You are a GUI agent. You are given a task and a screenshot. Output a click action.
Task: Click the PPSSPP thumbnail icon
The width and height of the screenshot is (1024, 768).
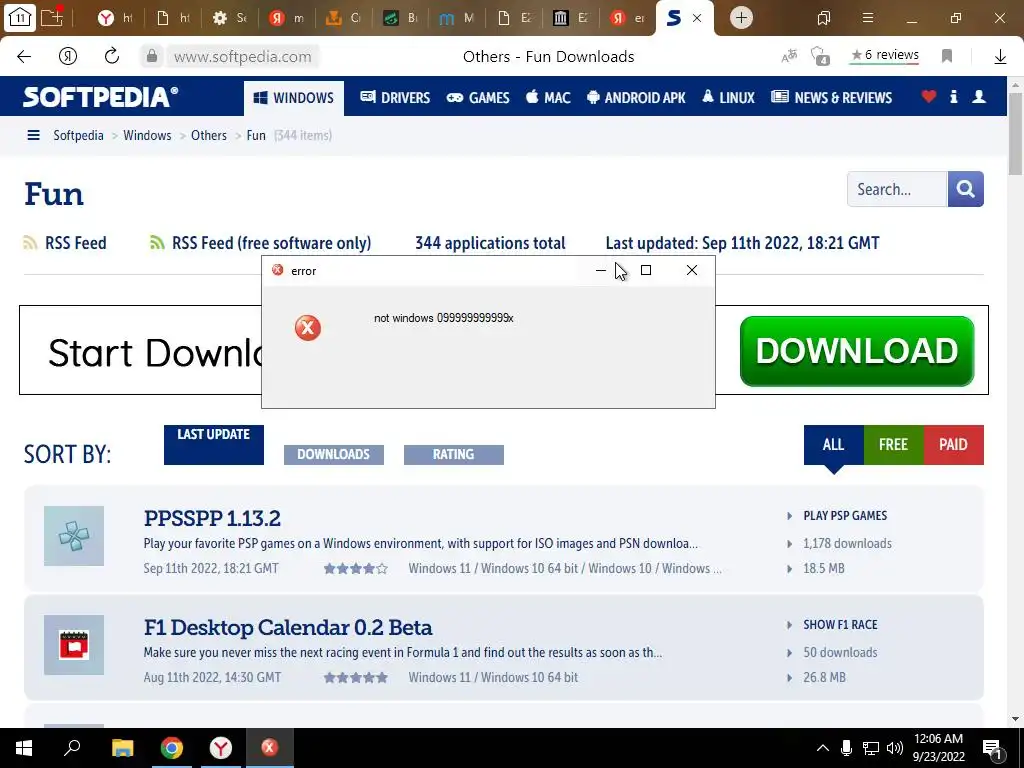74,536
